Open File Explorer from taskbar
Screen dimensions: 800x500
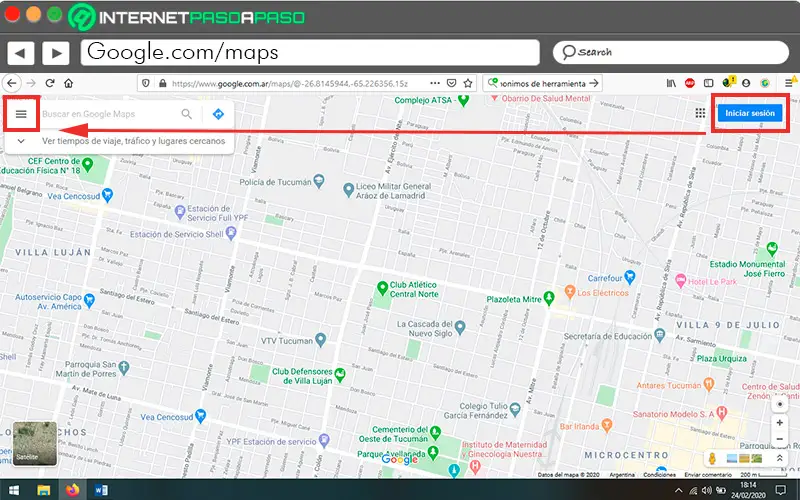coord(43,490)
